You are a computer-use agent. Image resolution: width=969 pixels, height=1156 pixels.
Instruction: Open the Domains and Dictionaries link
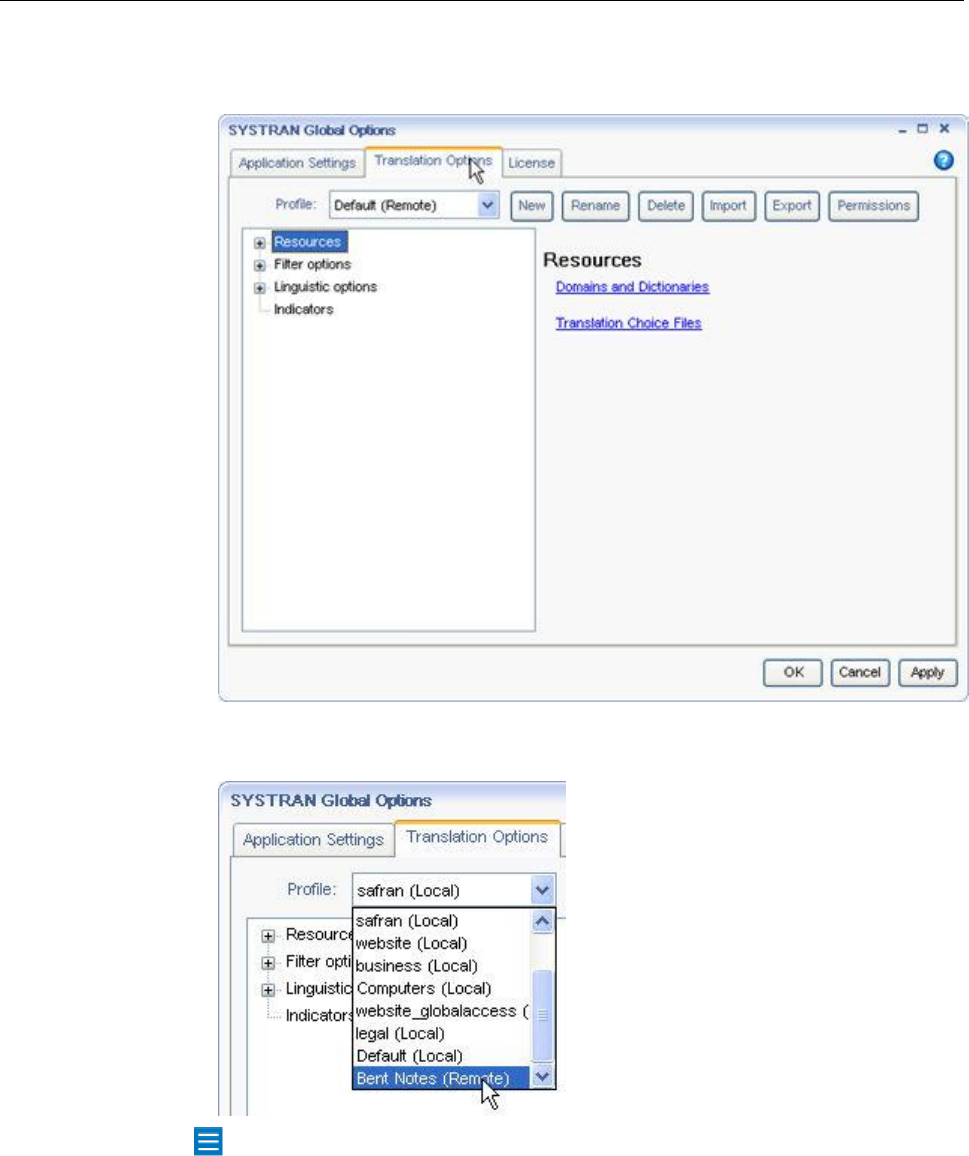coord(632,287)
